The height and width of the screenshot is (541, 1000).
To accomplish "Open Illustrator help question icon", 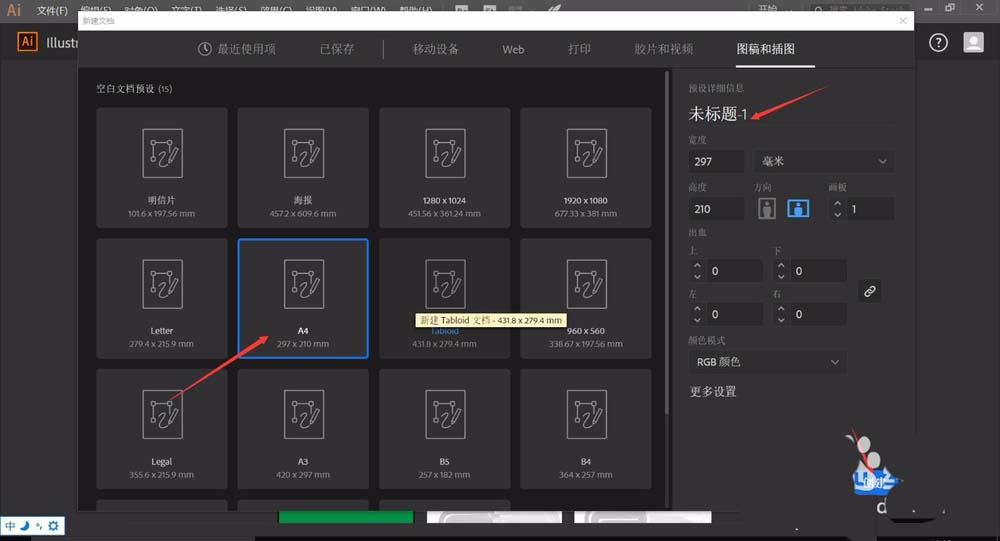I will 938,43.
